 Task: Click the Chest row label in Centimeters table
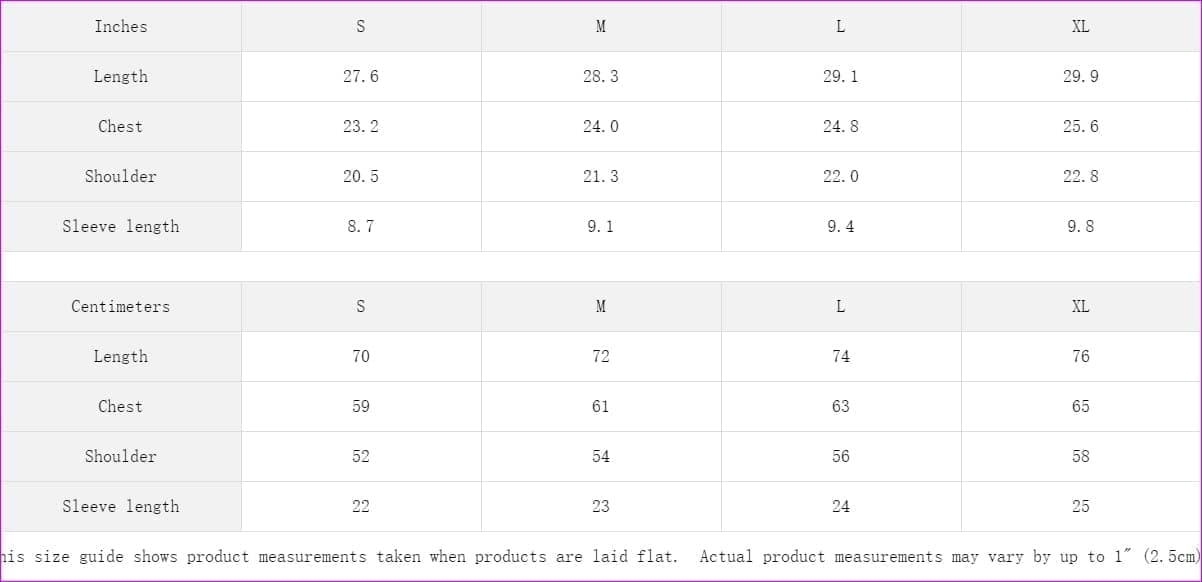tap(121, 407)
